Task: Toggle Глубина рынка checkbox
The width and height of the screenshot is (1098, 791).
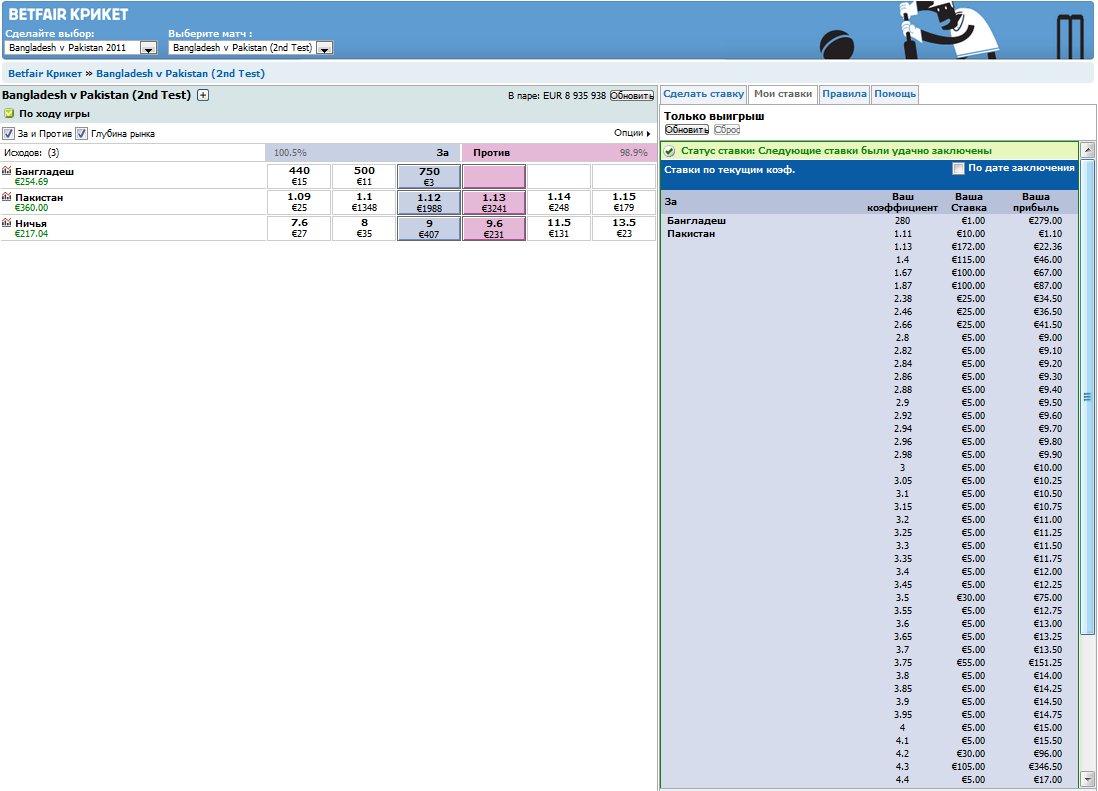Action: pos(81,134)
